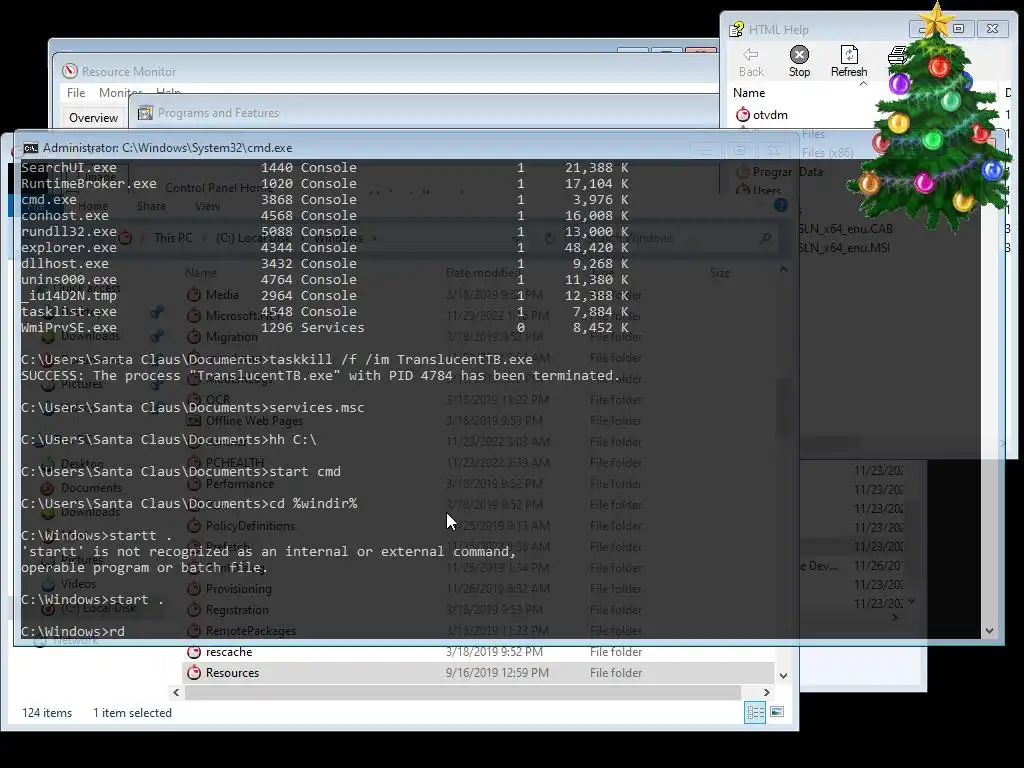Click the cmd.exe window title text
The width and height of the screenshot is (1024, 768).
(168, 148)
